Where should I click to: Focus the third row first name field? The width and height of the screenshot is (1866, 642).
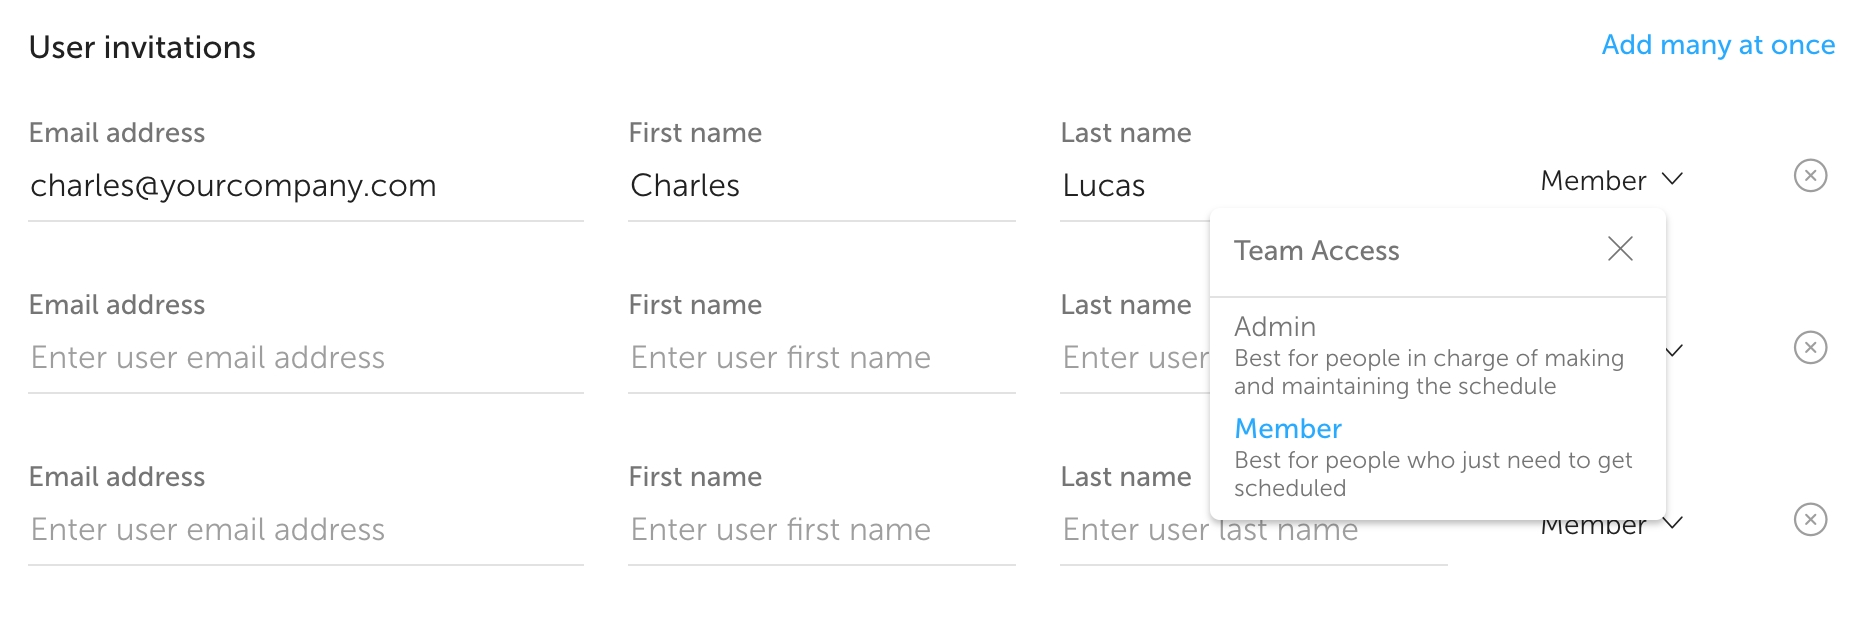pyautogui.click(x=820, y=530)
